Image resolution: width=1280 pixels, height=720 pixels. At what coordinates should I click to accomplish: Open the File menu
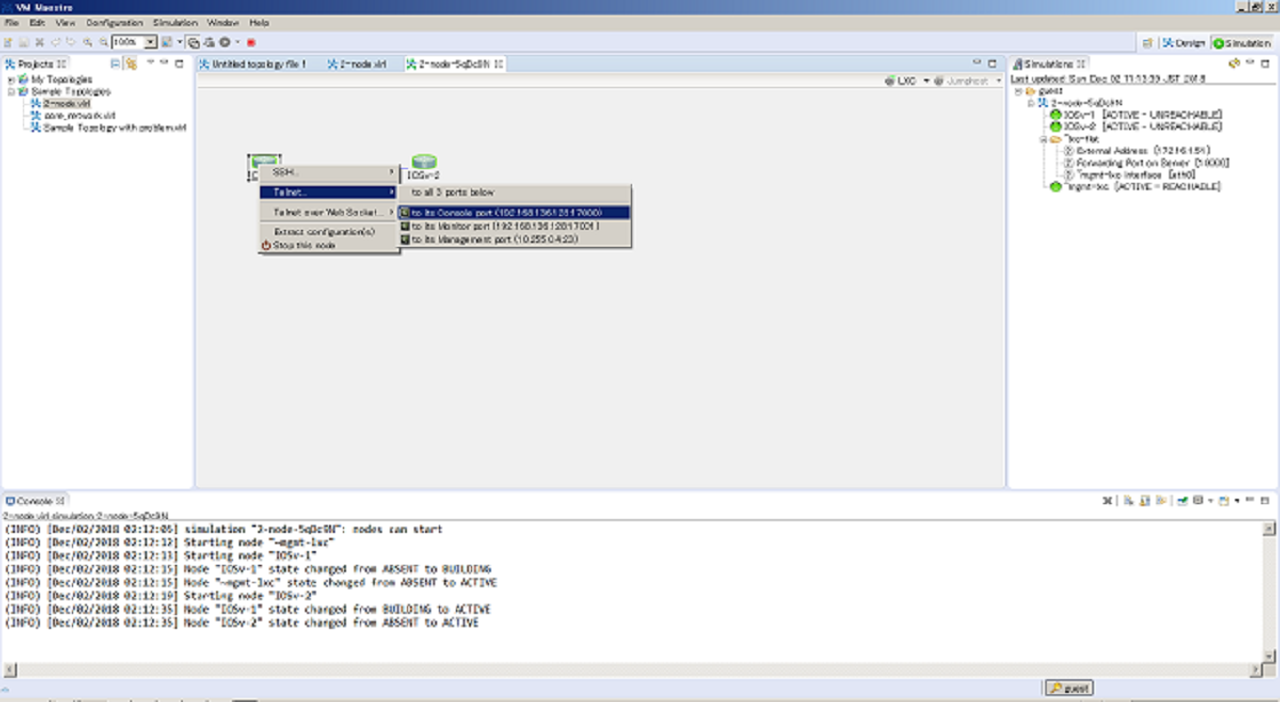pos(10,22)
